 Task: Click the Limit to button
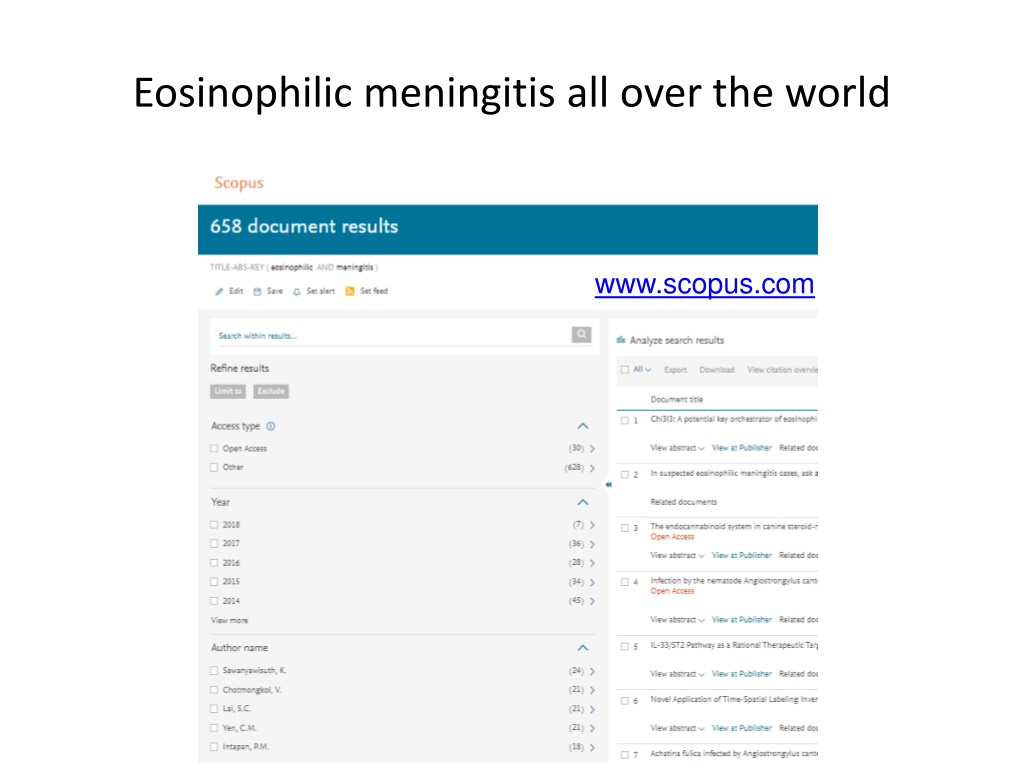(x=228, y=391)
